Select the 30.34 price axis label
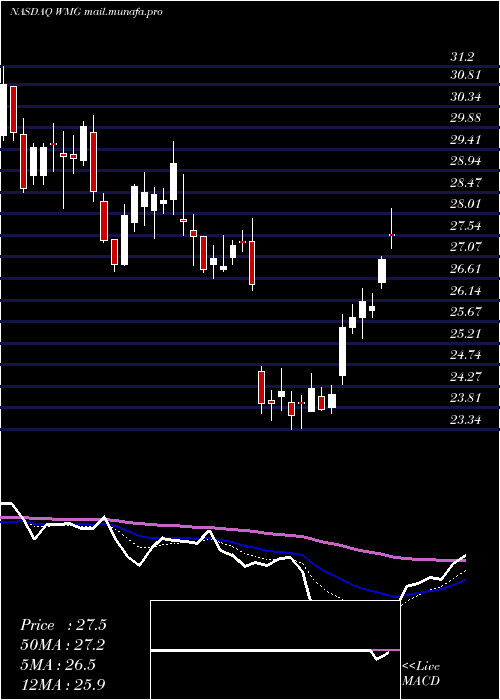The width and height of the screenshot is (500, 700). pos(466,96)
